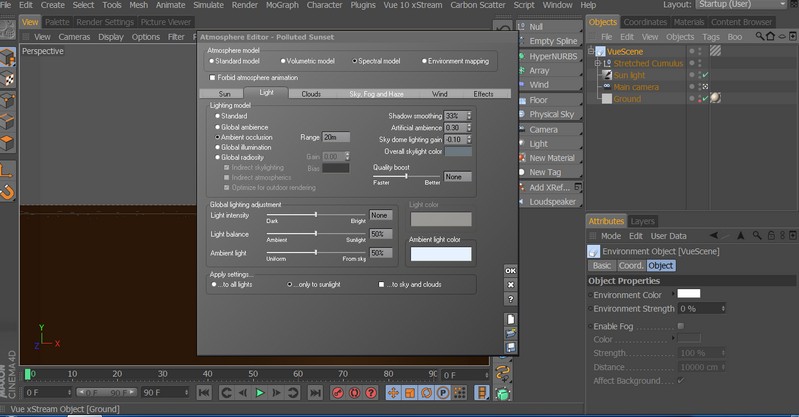
Task: Expand the Stretched Cumulus tree node
Action: tap(597, 63)
